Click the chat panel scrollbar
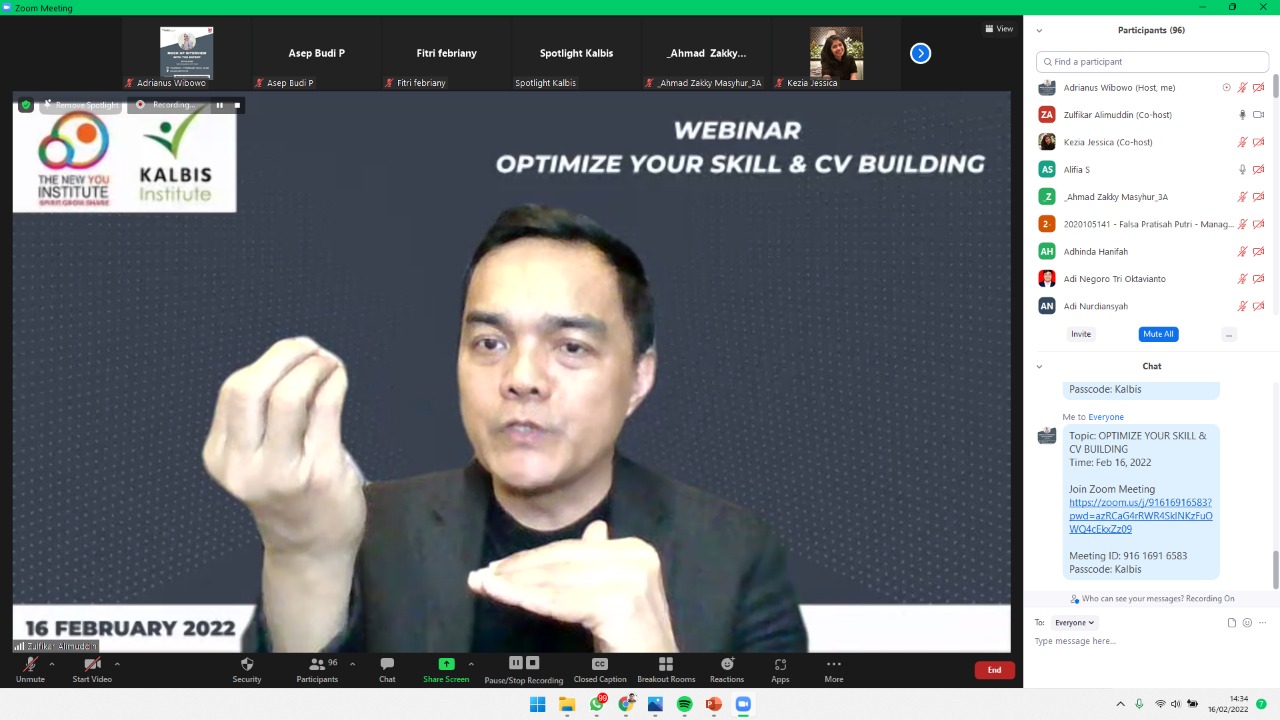Screen dimensions: 1280x720 click(1275, 570)
